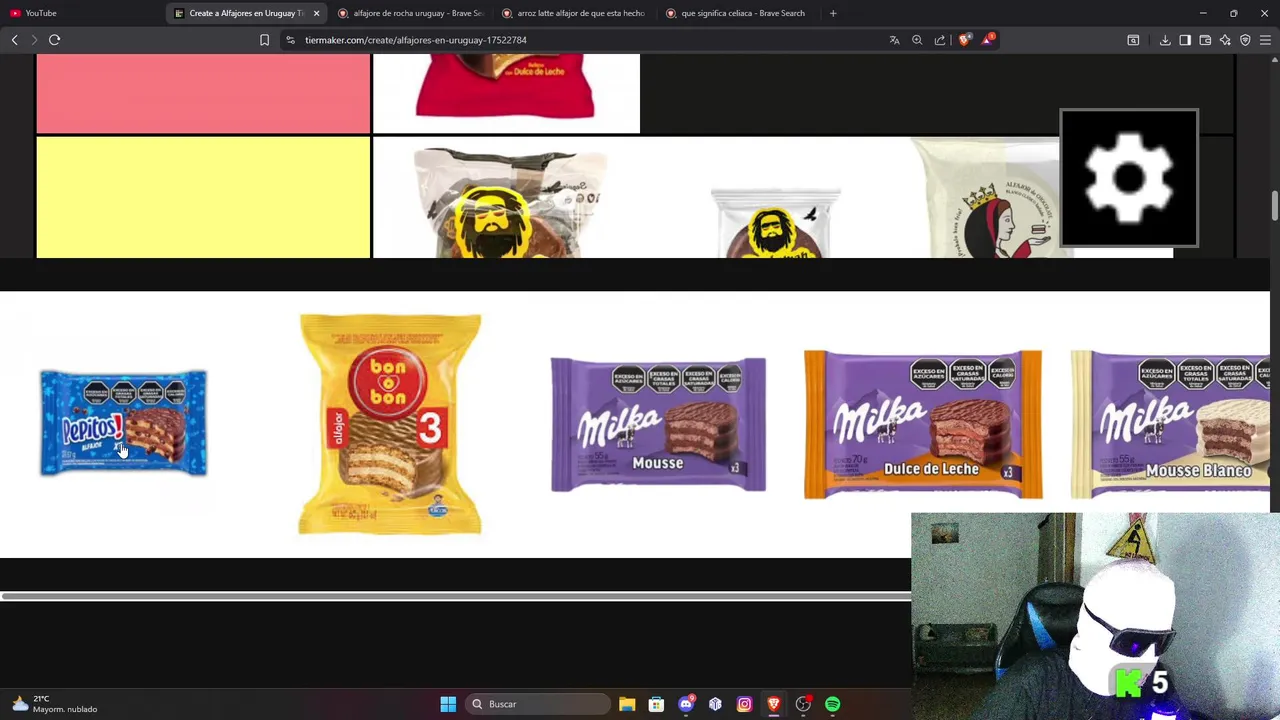Screen dimensions: 1280x720
Task: Open Brave Shields lion icon
Action: click(x=964, y=40)
